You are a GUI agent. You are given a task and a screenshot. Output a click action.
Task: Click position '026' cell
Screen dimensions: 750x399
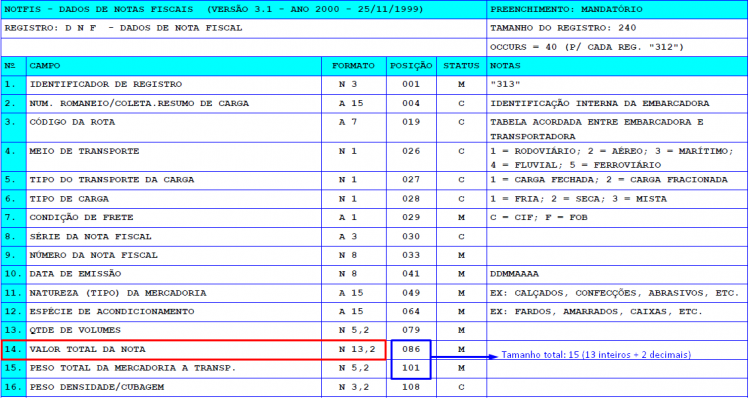(x=411, y=156)
